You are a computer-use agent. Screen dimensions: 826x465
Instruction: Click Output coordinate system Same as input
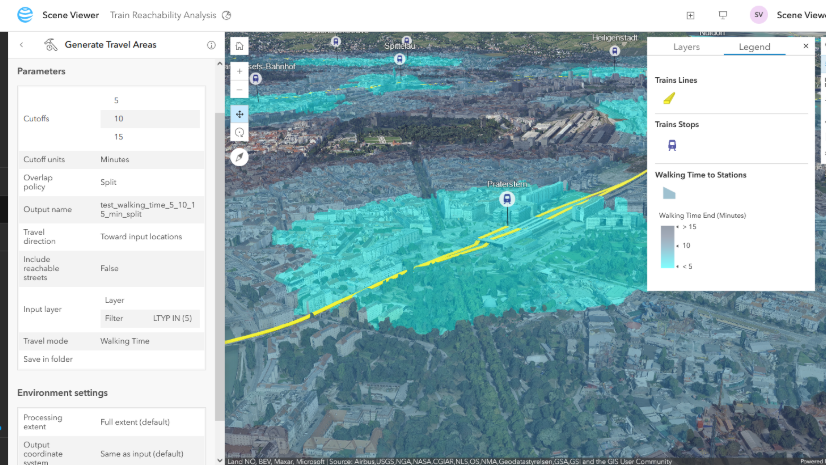click(142, 454)
